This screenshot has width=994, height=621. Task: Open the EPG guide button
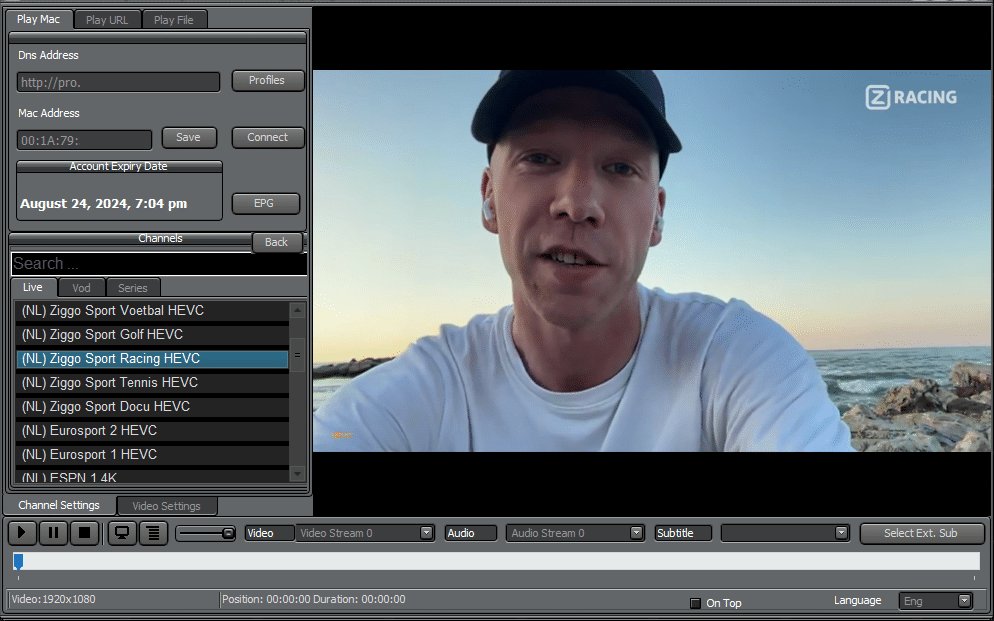point(264,203)
